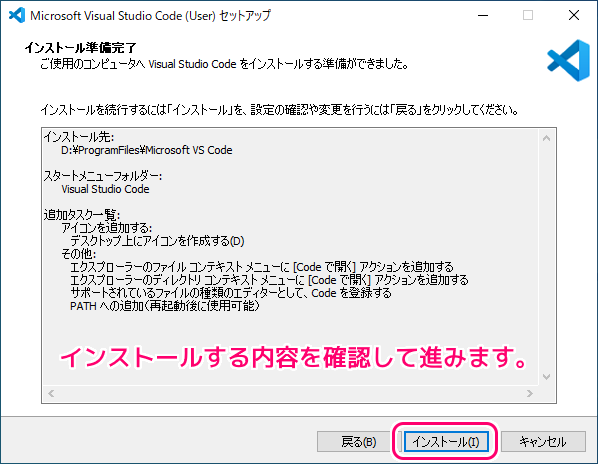Click the インストール準備完了 heading
This screenshot has height=464, width=598.
pos(80,48)
